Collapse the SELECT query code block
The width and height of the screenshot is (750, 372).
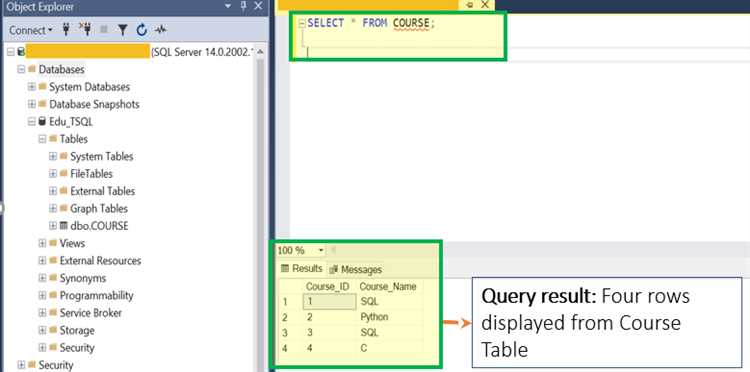(x=302, y=23)
